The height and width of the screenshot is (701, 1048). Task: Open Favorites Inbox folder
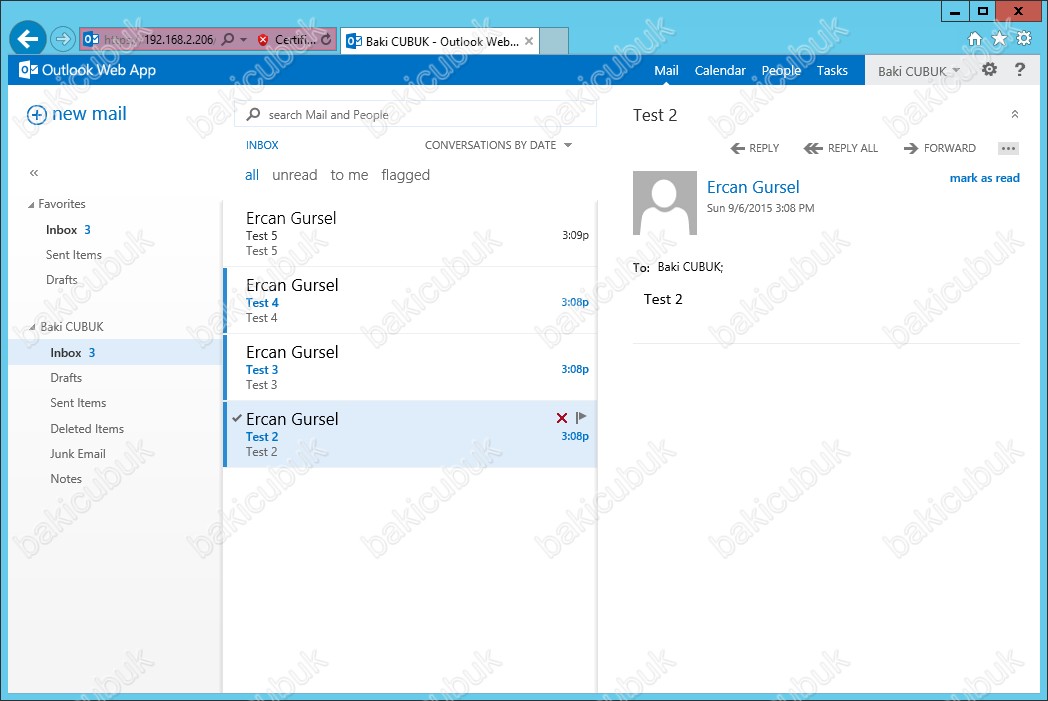69,230
